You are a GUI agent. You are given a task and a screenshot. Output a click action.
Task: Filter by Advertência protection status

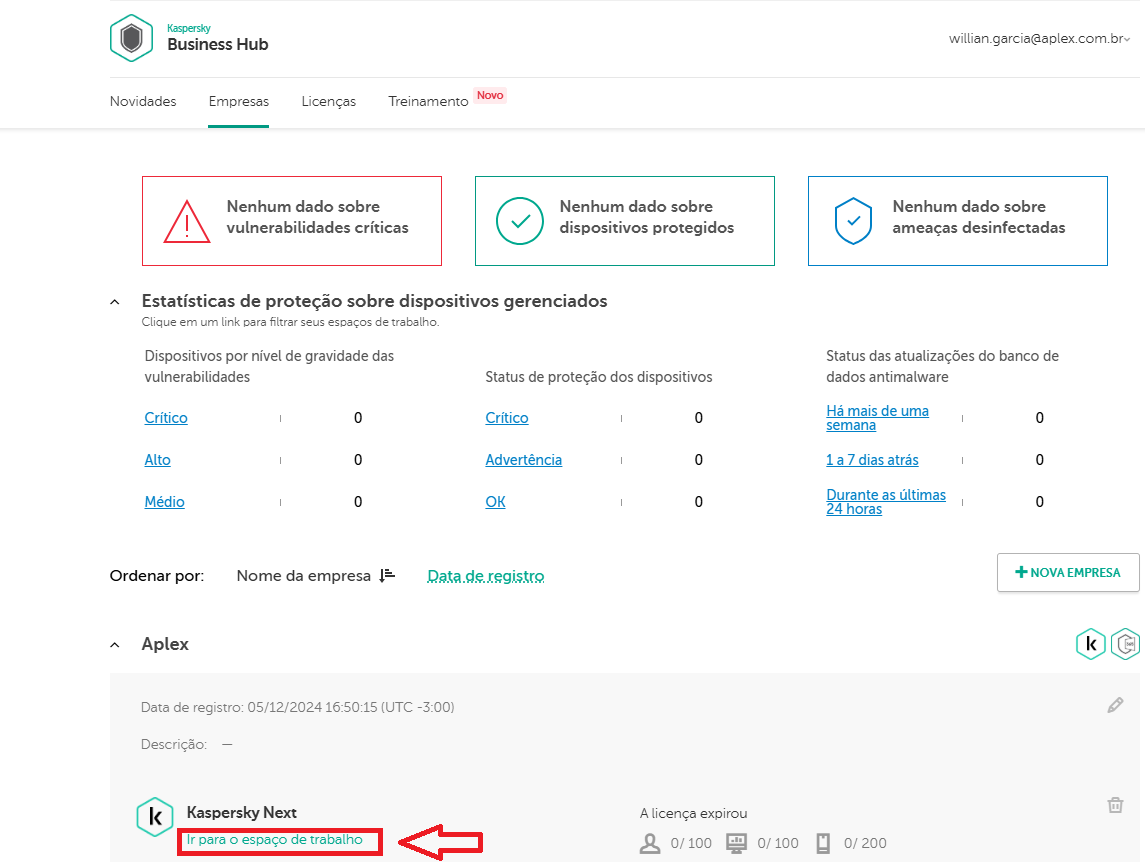pyautogui.click(x=524, y=459)
